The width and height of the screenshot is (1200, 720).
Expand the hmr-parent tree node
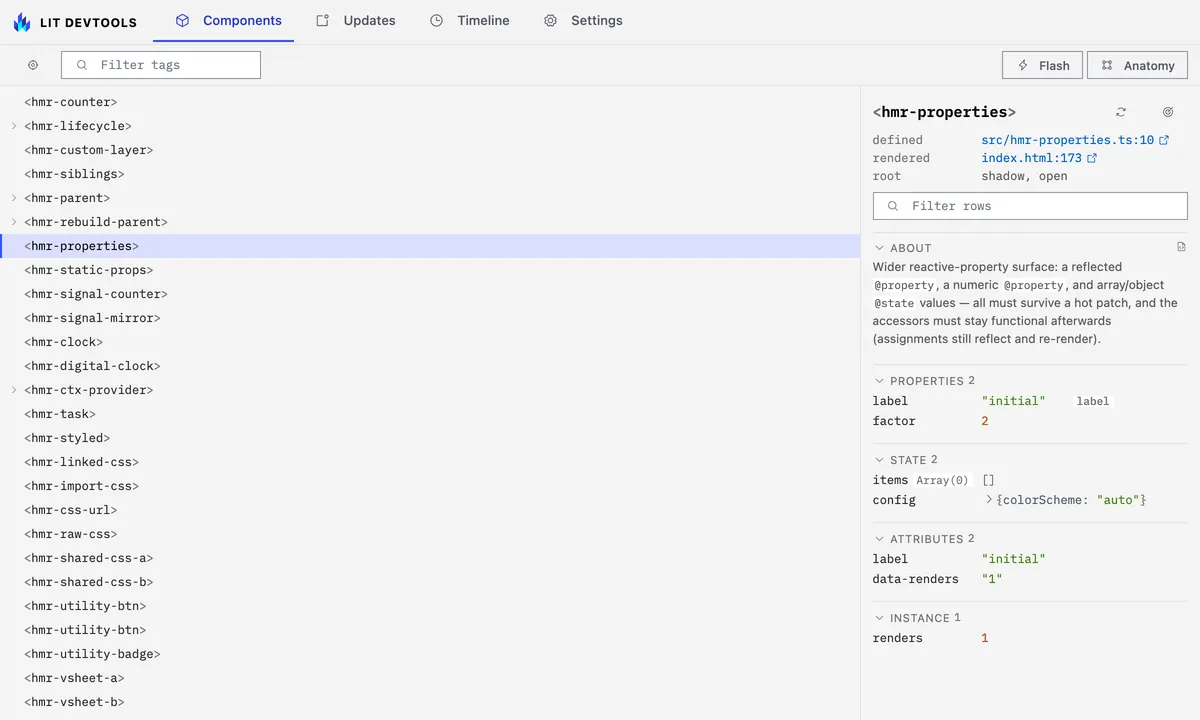point(14,198)
